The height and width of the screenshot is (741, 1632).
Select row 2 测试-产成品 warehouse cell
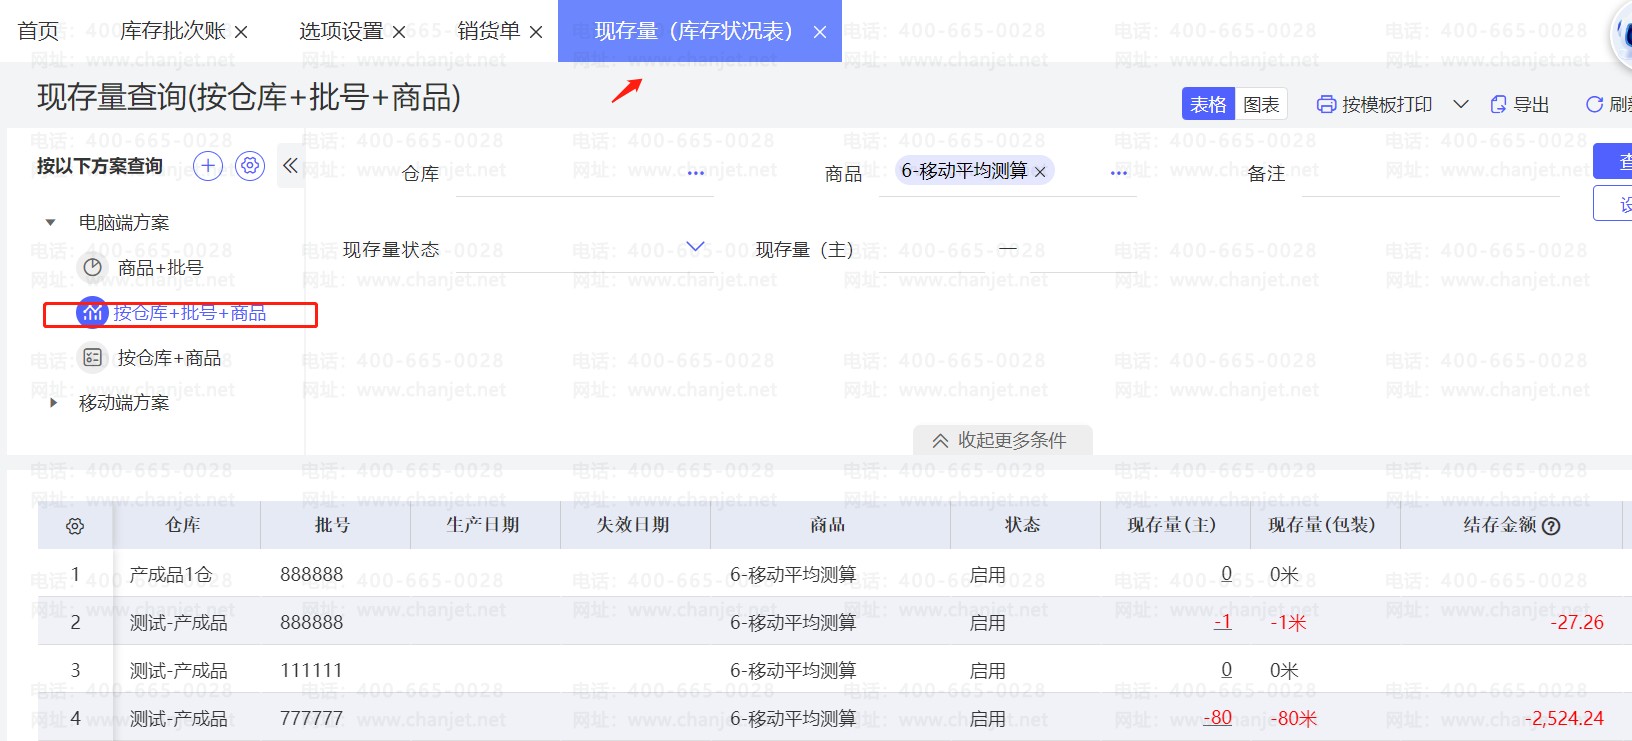[178, 623]
